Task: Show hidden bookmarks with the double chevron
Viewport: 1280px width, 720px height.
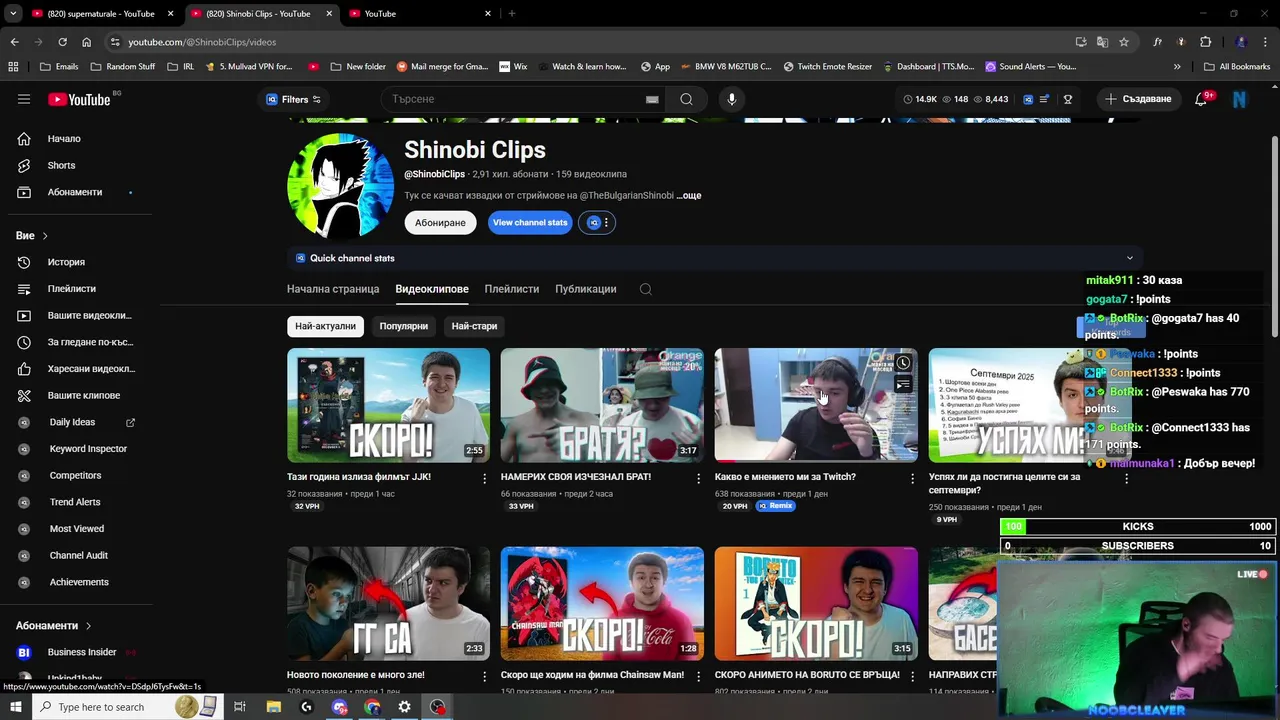Action: [x=1177, y=67]
